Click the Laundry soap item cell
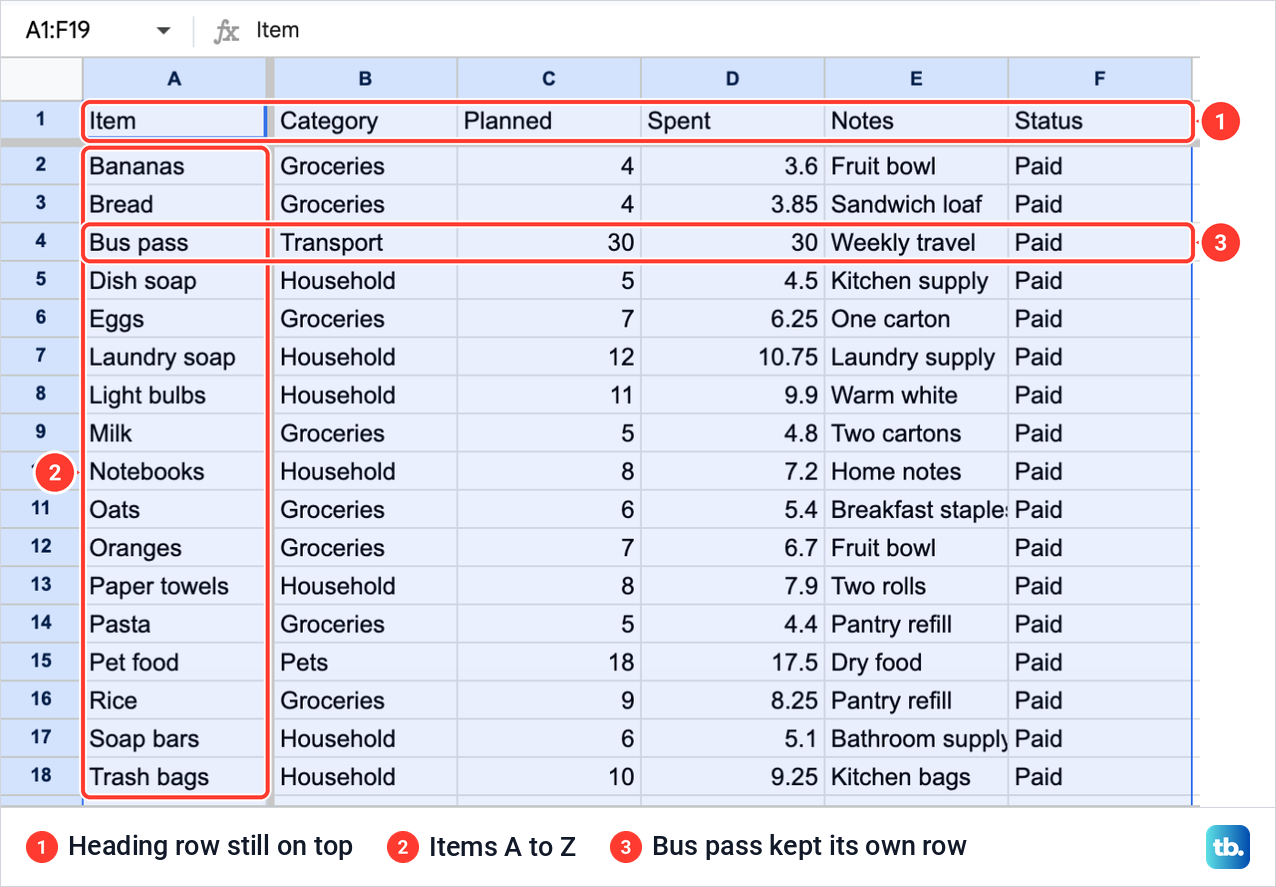This screenshot has height=887, width=1276. 175,357
